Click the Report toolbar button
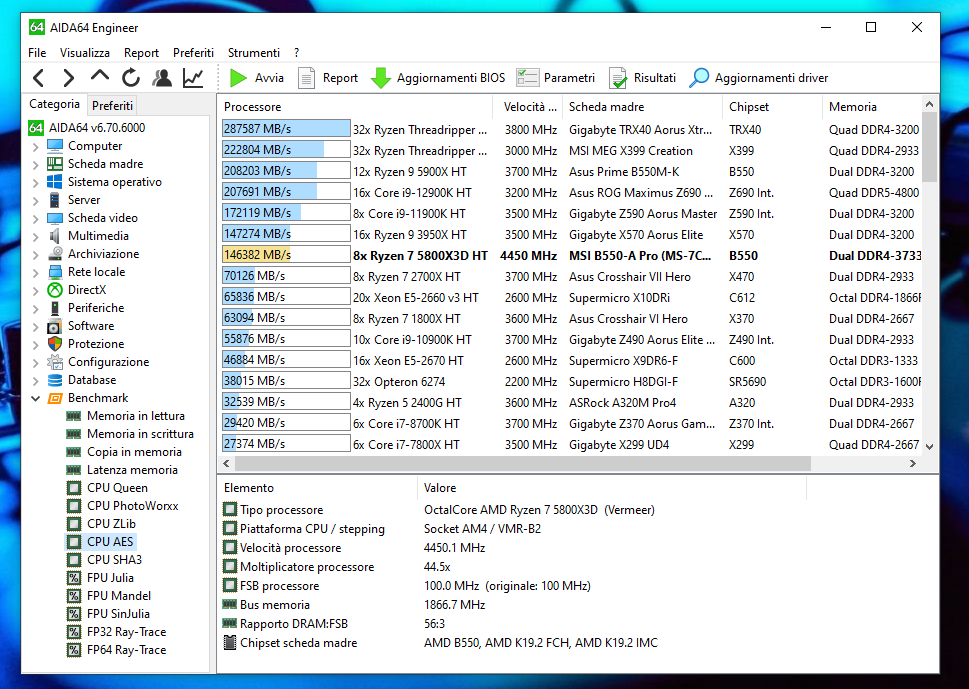Viewport: 969px width, 689px height. [328, 78]
